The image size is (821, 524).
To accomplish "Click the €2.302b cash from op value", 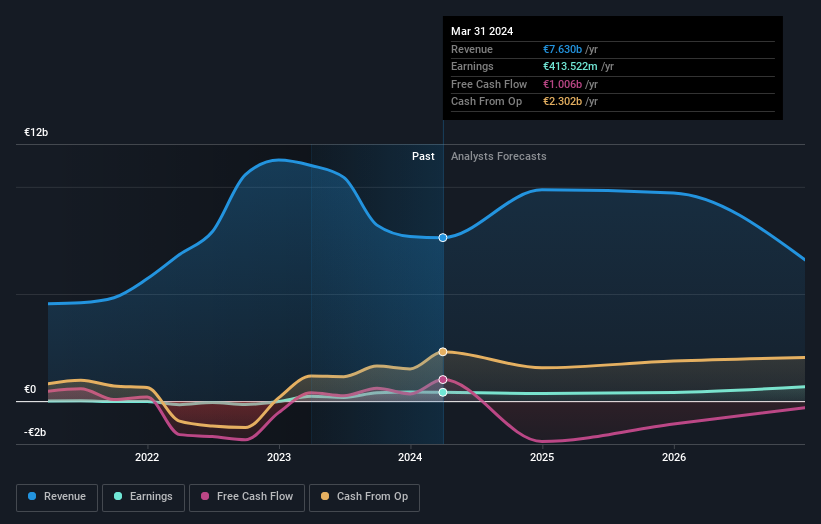I will point(562,102).
